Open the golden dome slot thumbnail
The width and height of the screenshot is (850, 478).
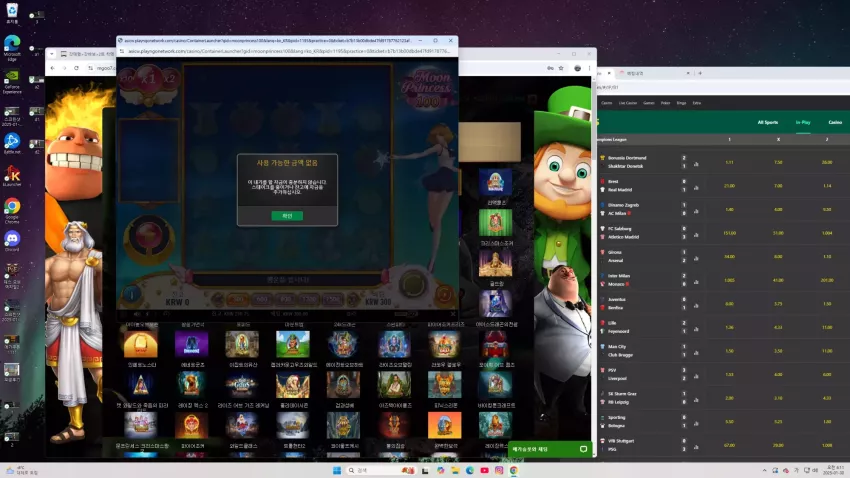coord(140,344)
